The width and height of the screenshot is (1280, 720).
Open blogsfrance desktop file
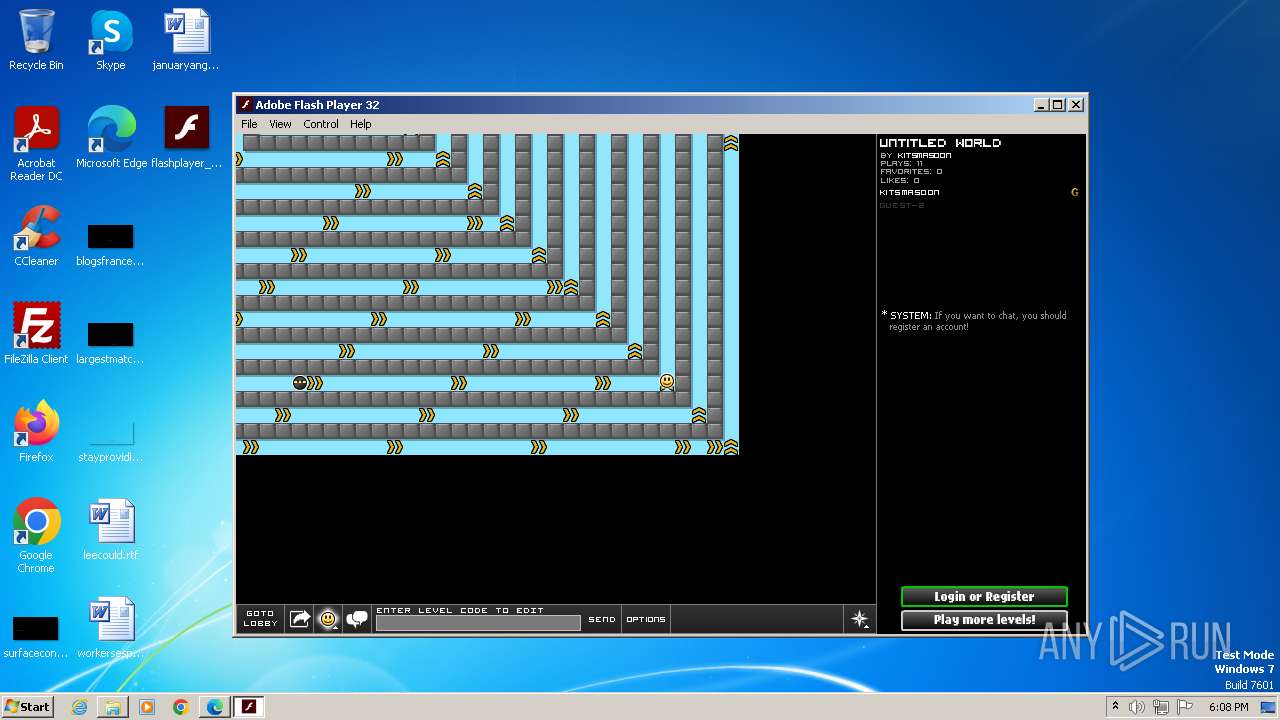(110, 245)
